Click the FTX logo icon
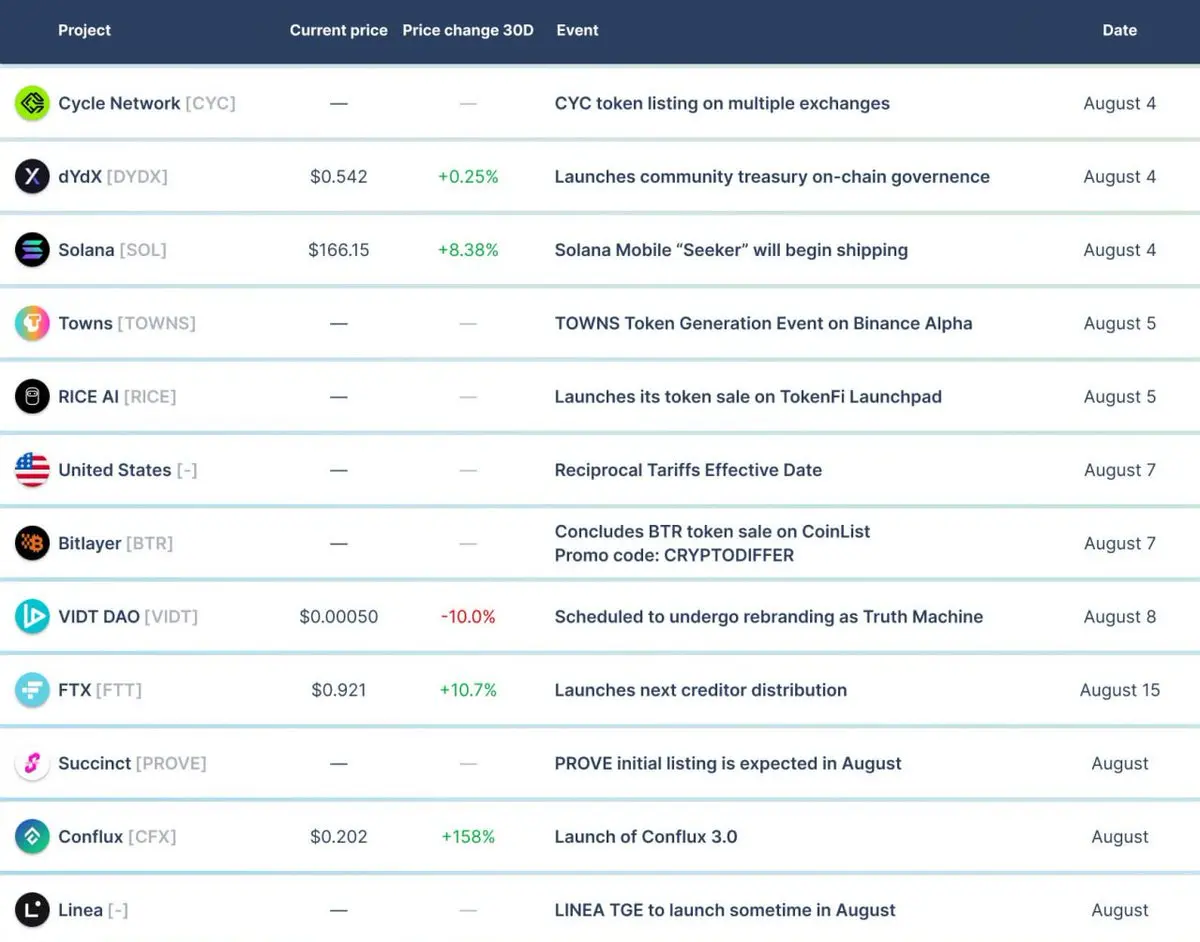This screenshot has width=1200, height=942. tap(32, 690)
